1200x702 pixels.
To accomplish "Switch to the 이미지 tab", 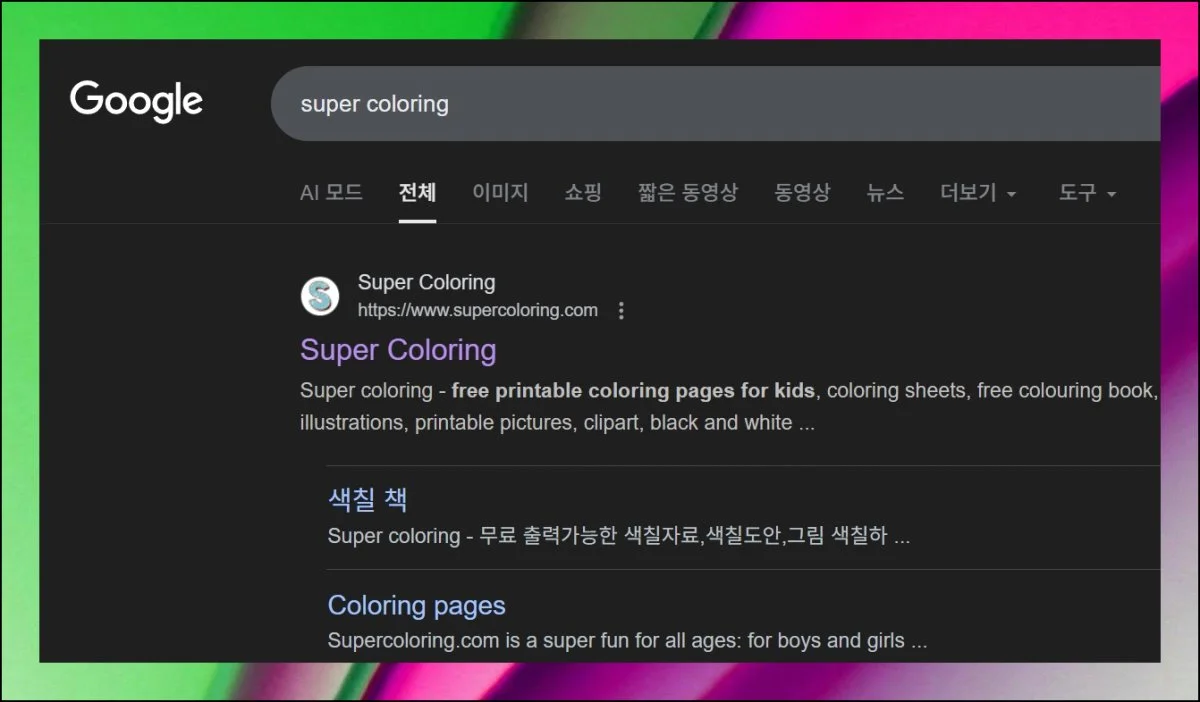I will point(500,193).
